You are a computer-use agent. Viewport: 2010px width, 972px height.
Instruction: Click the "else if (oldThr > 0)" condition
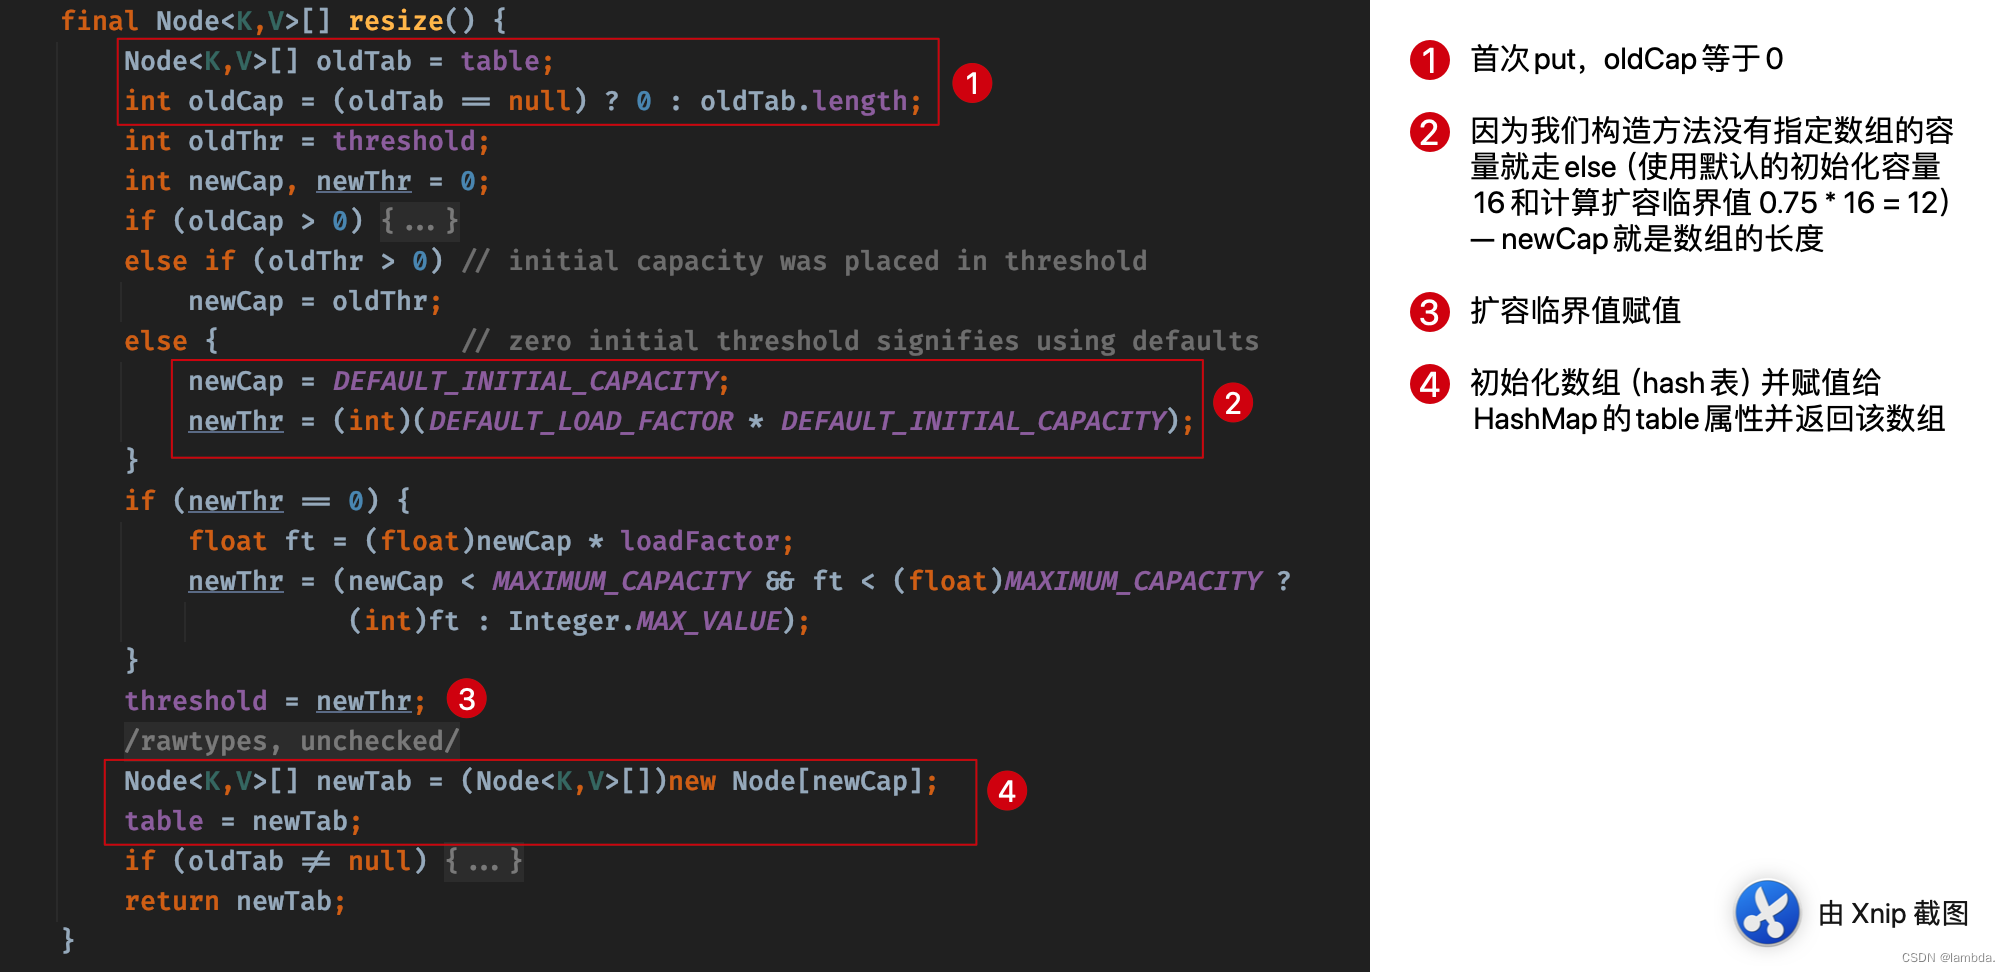pos(284,261)
